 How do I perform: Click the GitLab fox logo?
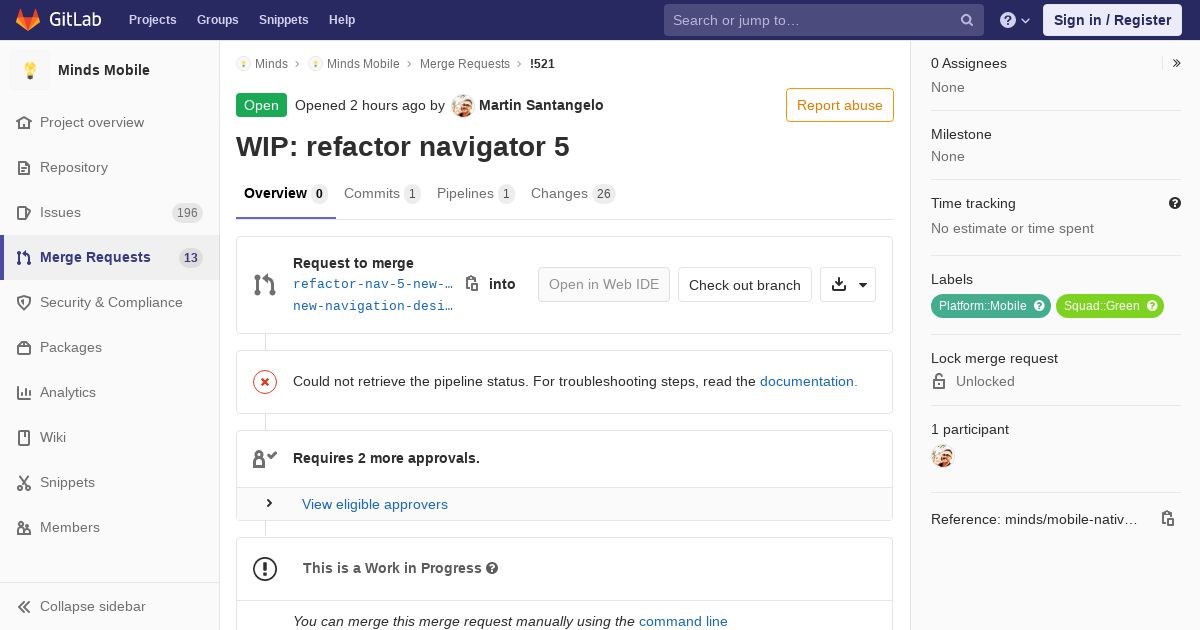[x=28, y=19]
